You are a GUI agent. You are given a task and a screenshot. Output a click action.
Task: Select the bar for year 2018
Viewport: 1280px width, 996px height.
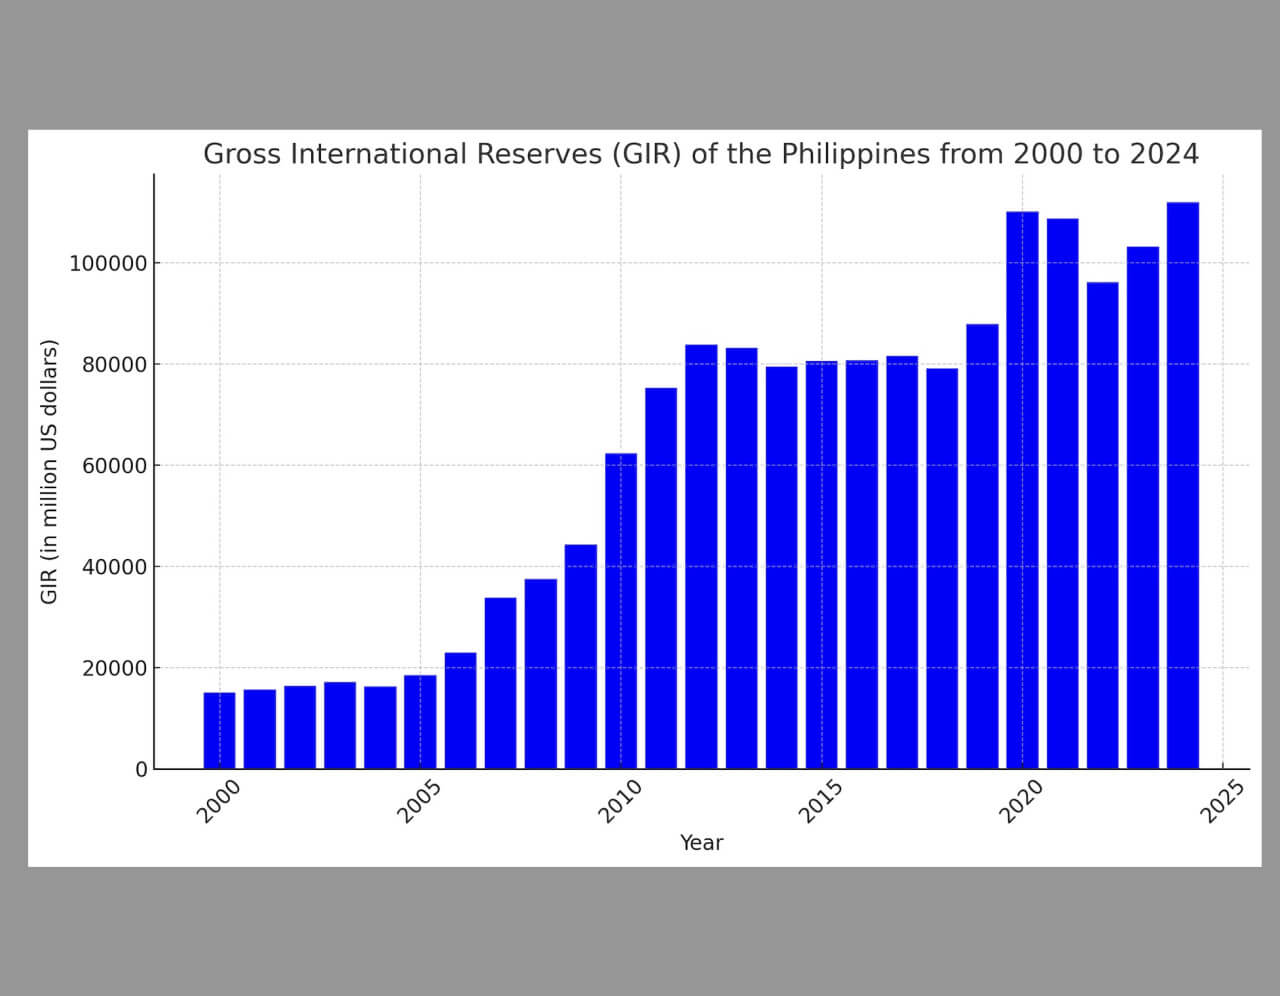942,569
